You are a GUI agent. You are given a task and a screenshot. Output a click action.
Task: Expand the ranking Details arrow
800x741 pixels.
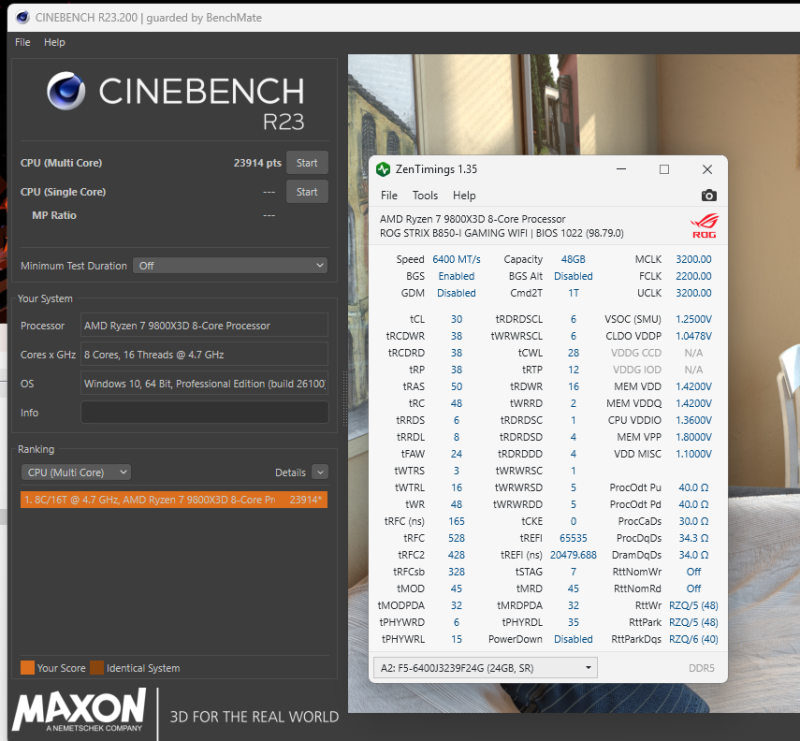point(320,472)
